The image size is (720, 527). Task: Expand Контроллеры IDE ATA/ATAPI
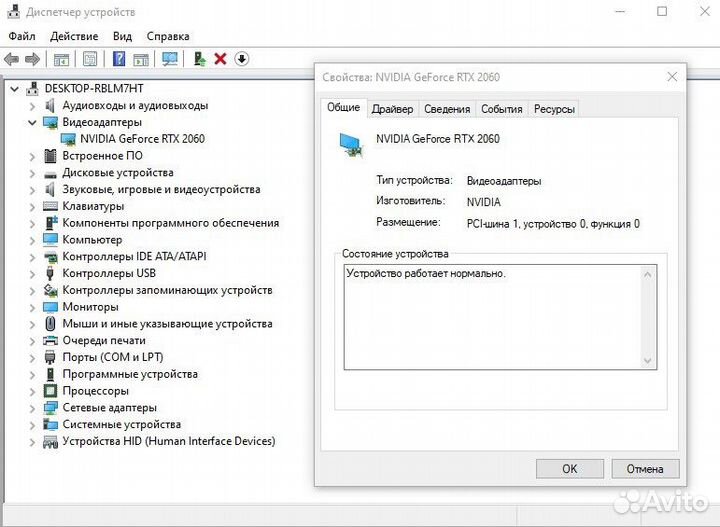click(32, 257)
